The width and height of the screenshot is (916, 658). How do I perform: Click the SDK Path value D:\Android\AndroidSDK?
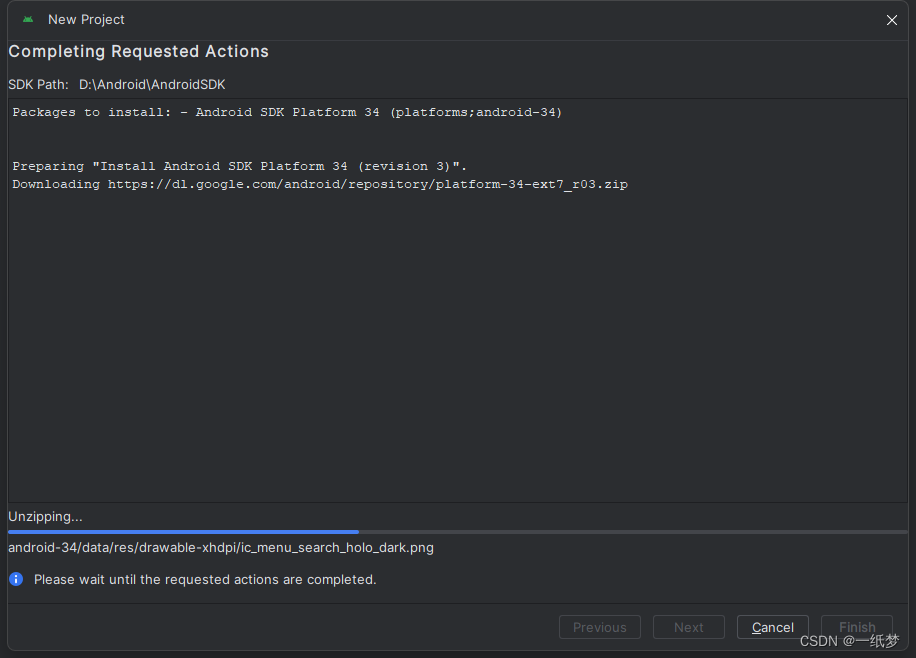tap(152, 85)
